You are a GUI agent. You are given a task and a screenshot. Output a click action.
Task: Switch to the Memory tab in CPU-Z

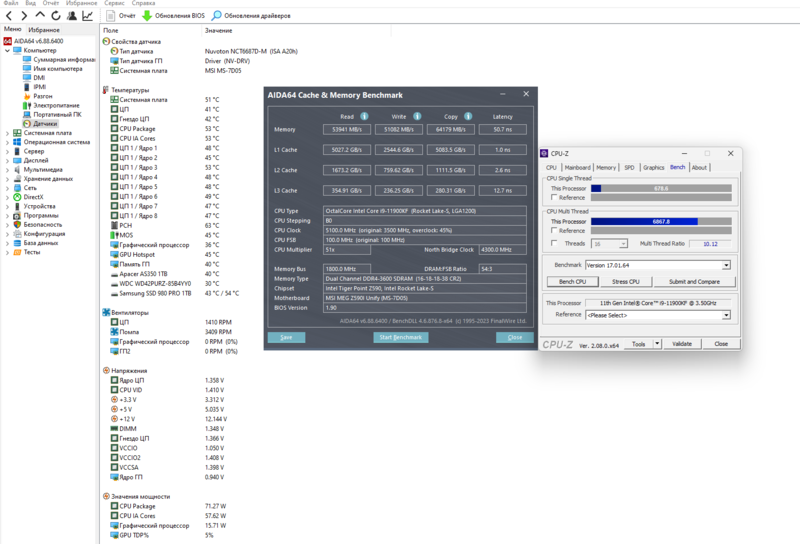tap(606, 167)
